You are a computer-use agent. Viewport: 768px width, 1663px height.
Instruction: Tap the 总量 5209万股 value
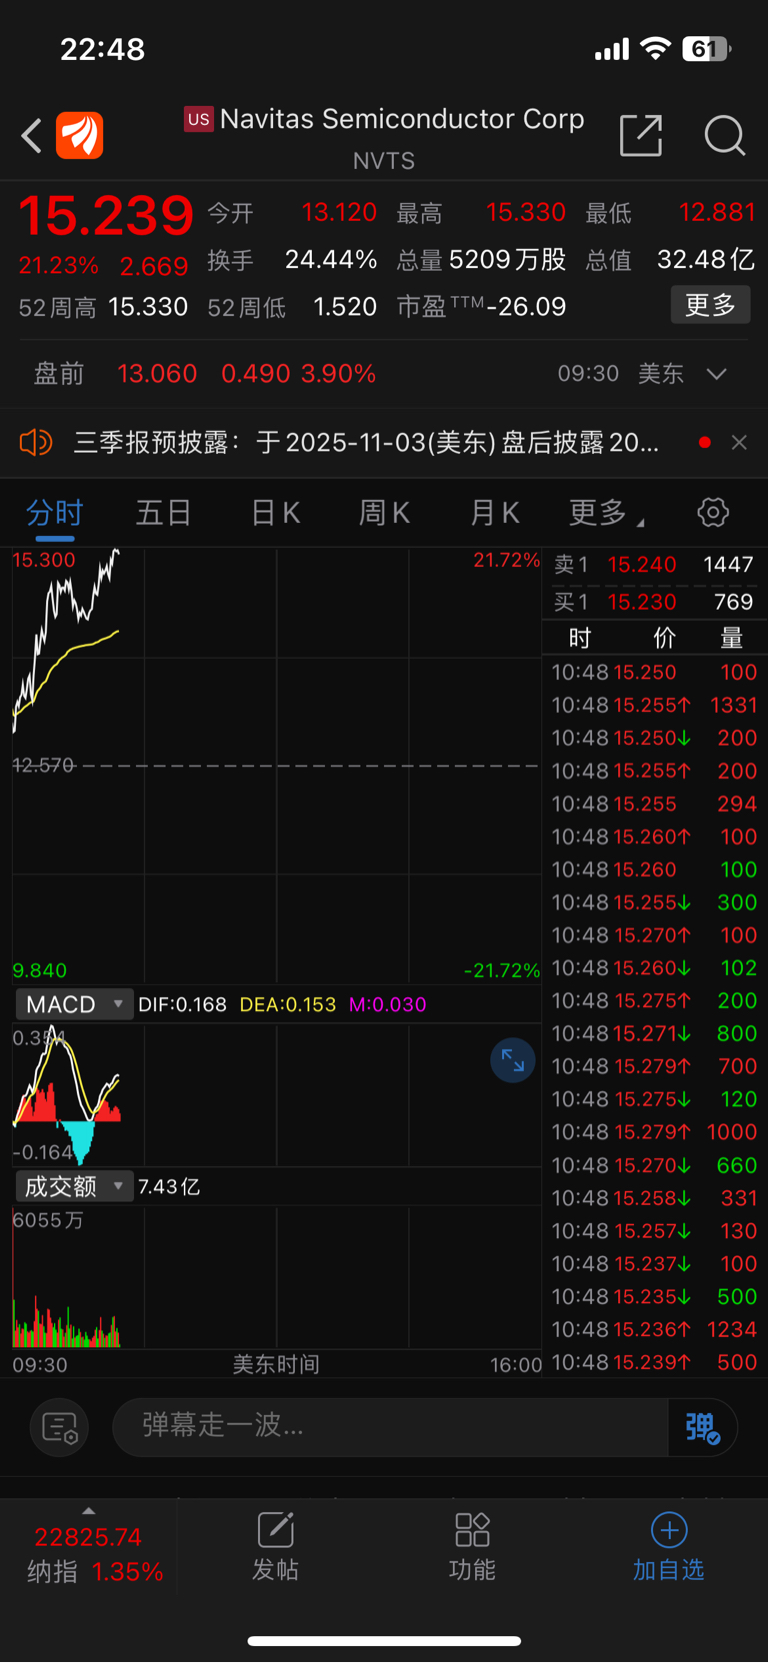tap(508, 260)
